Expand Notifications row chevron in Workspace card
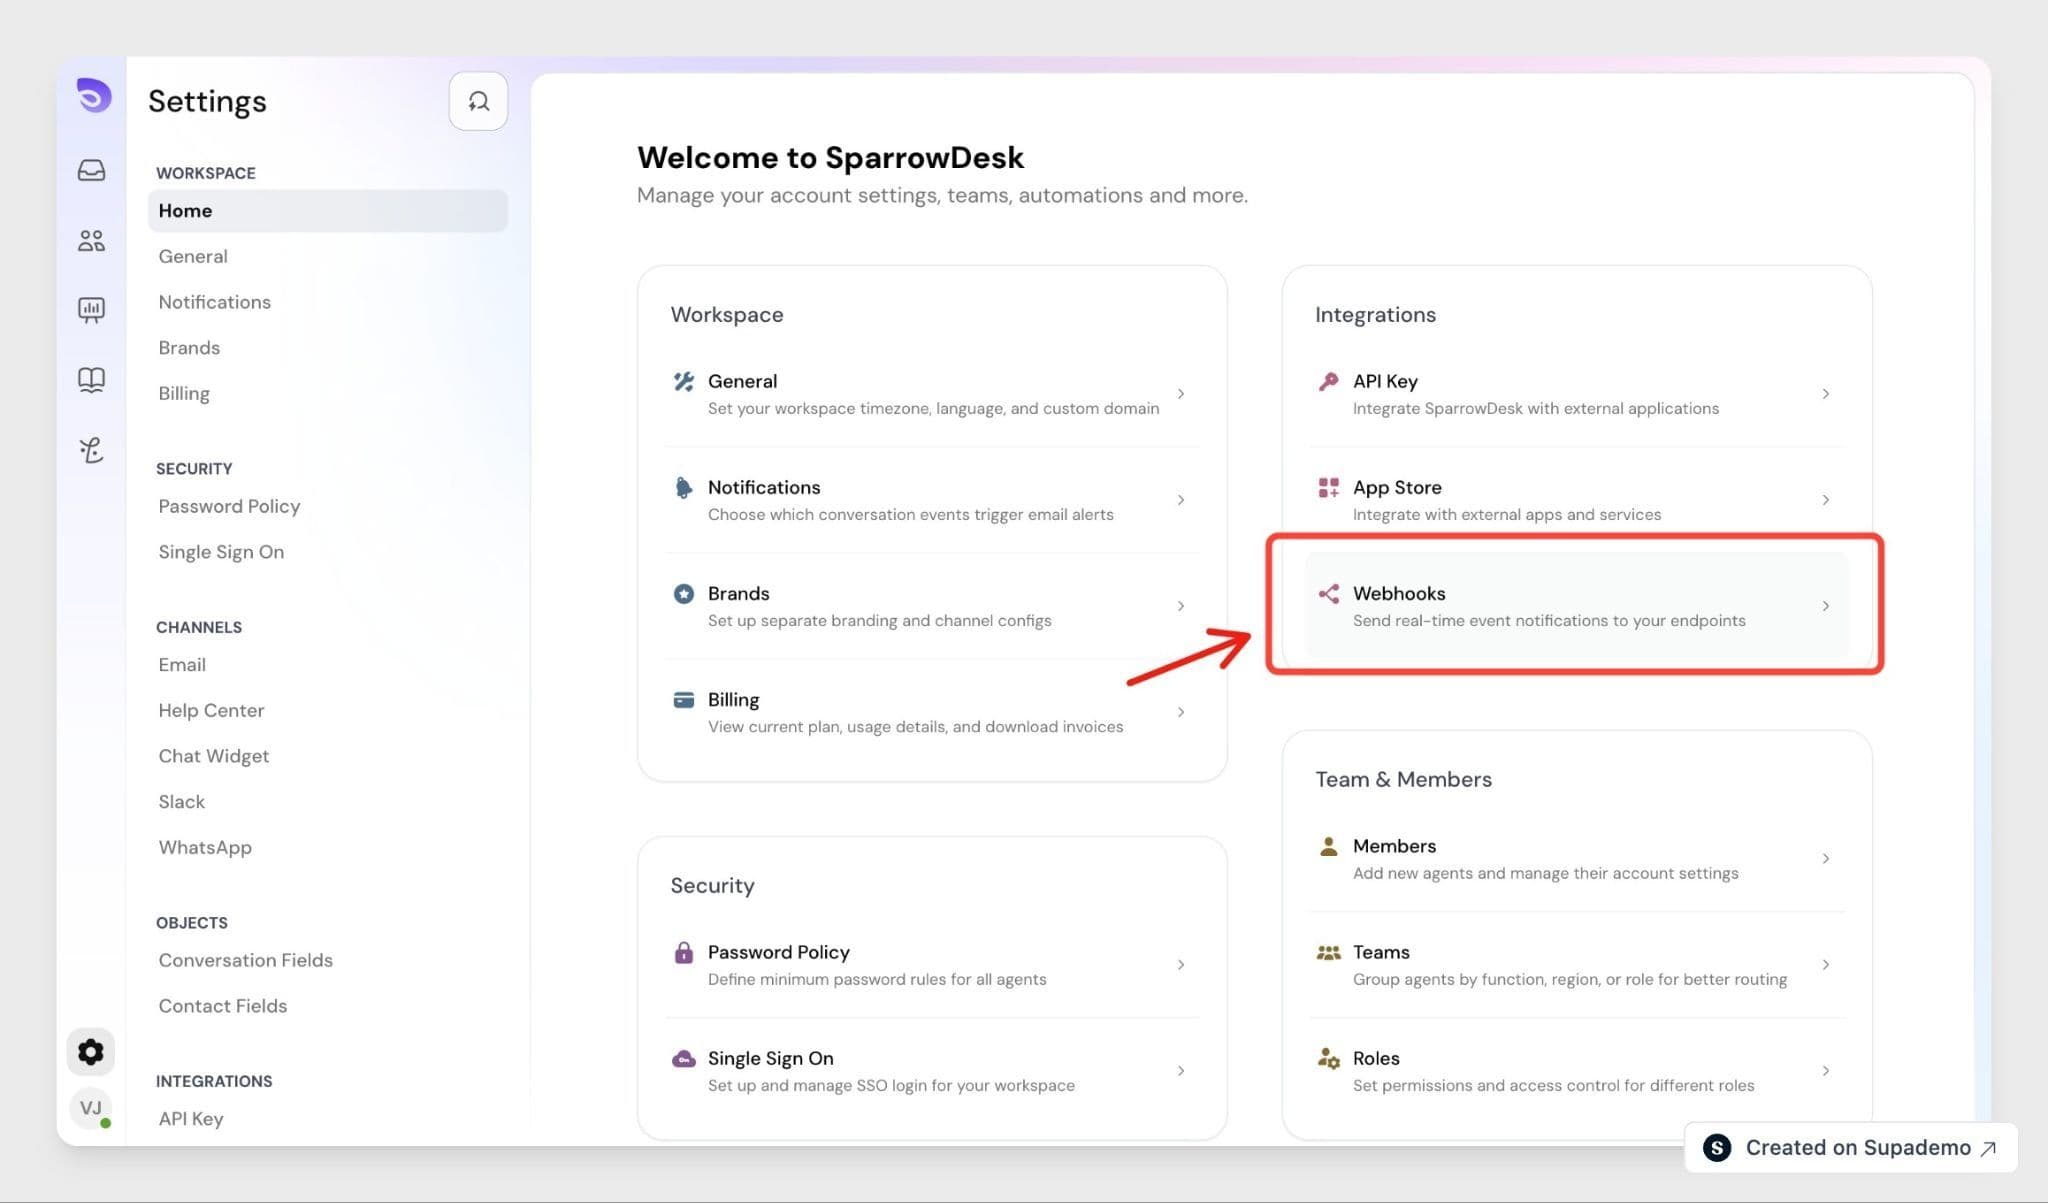 (1181, 500)
